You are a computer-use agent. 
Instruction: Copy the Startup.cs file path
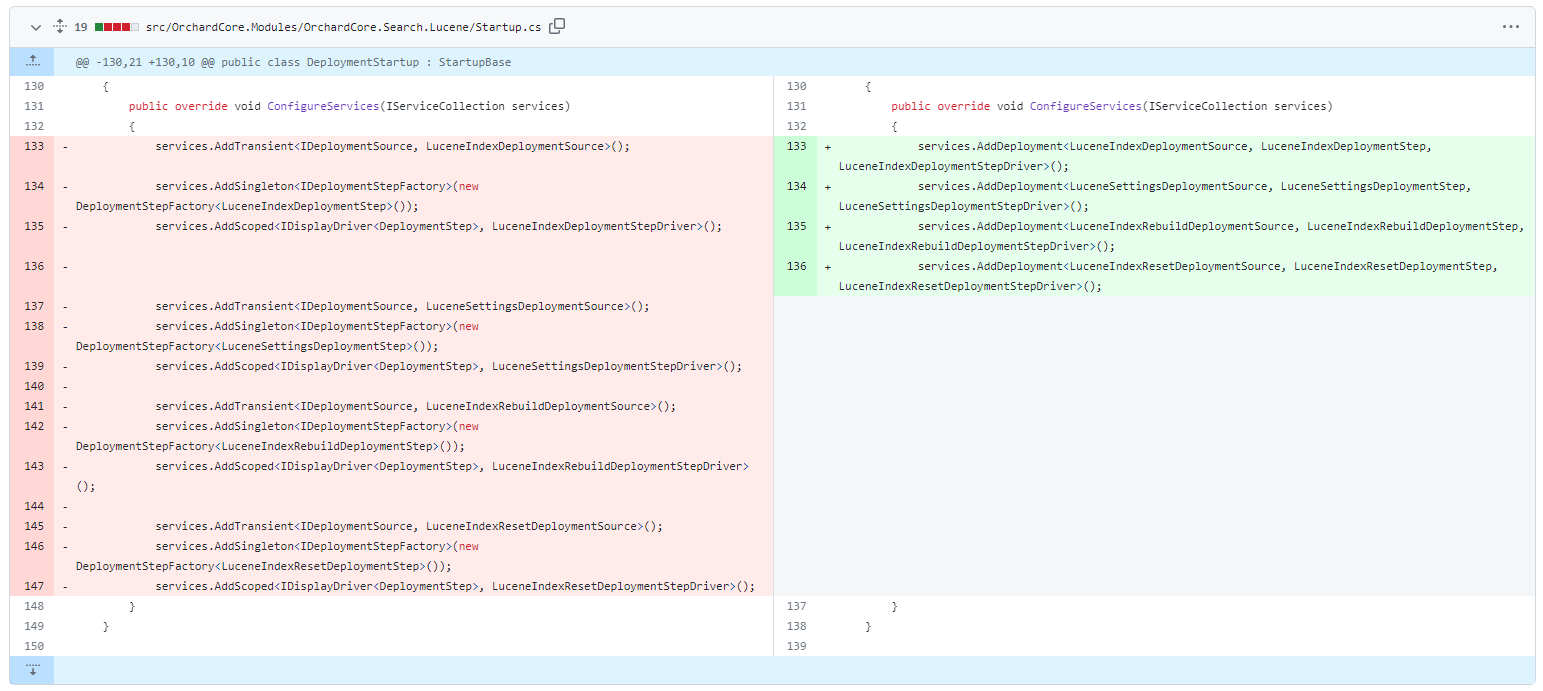(557, 26)
